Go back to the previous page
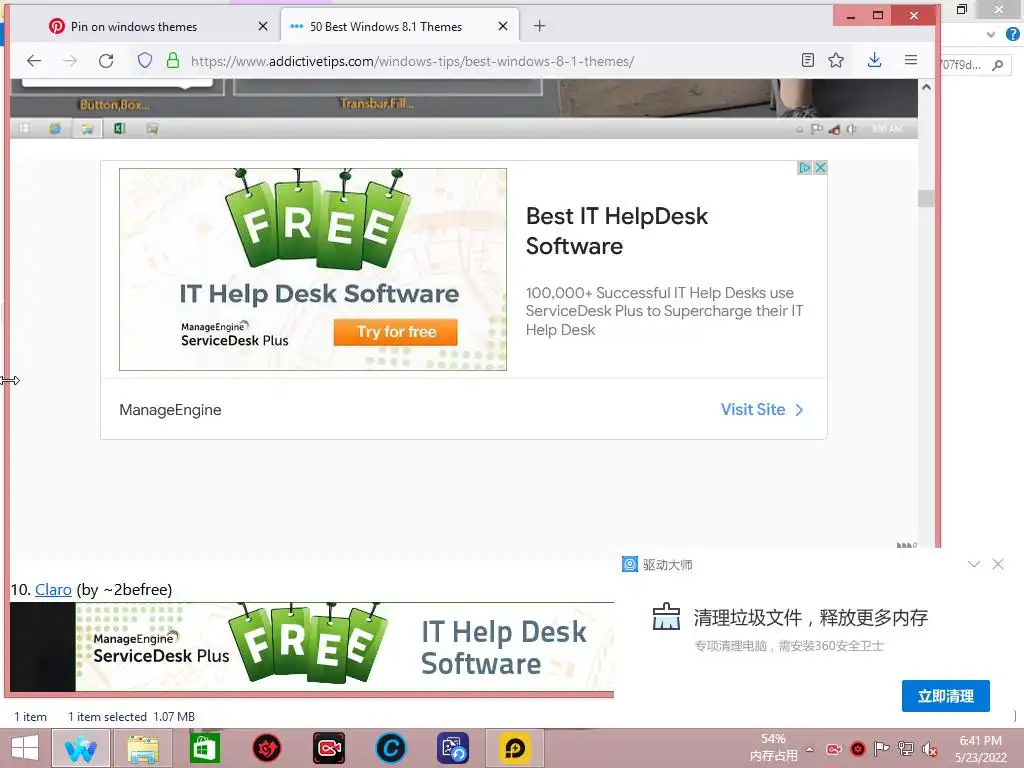This screenshot has height=768, width=1024. (x=34, y=61)
